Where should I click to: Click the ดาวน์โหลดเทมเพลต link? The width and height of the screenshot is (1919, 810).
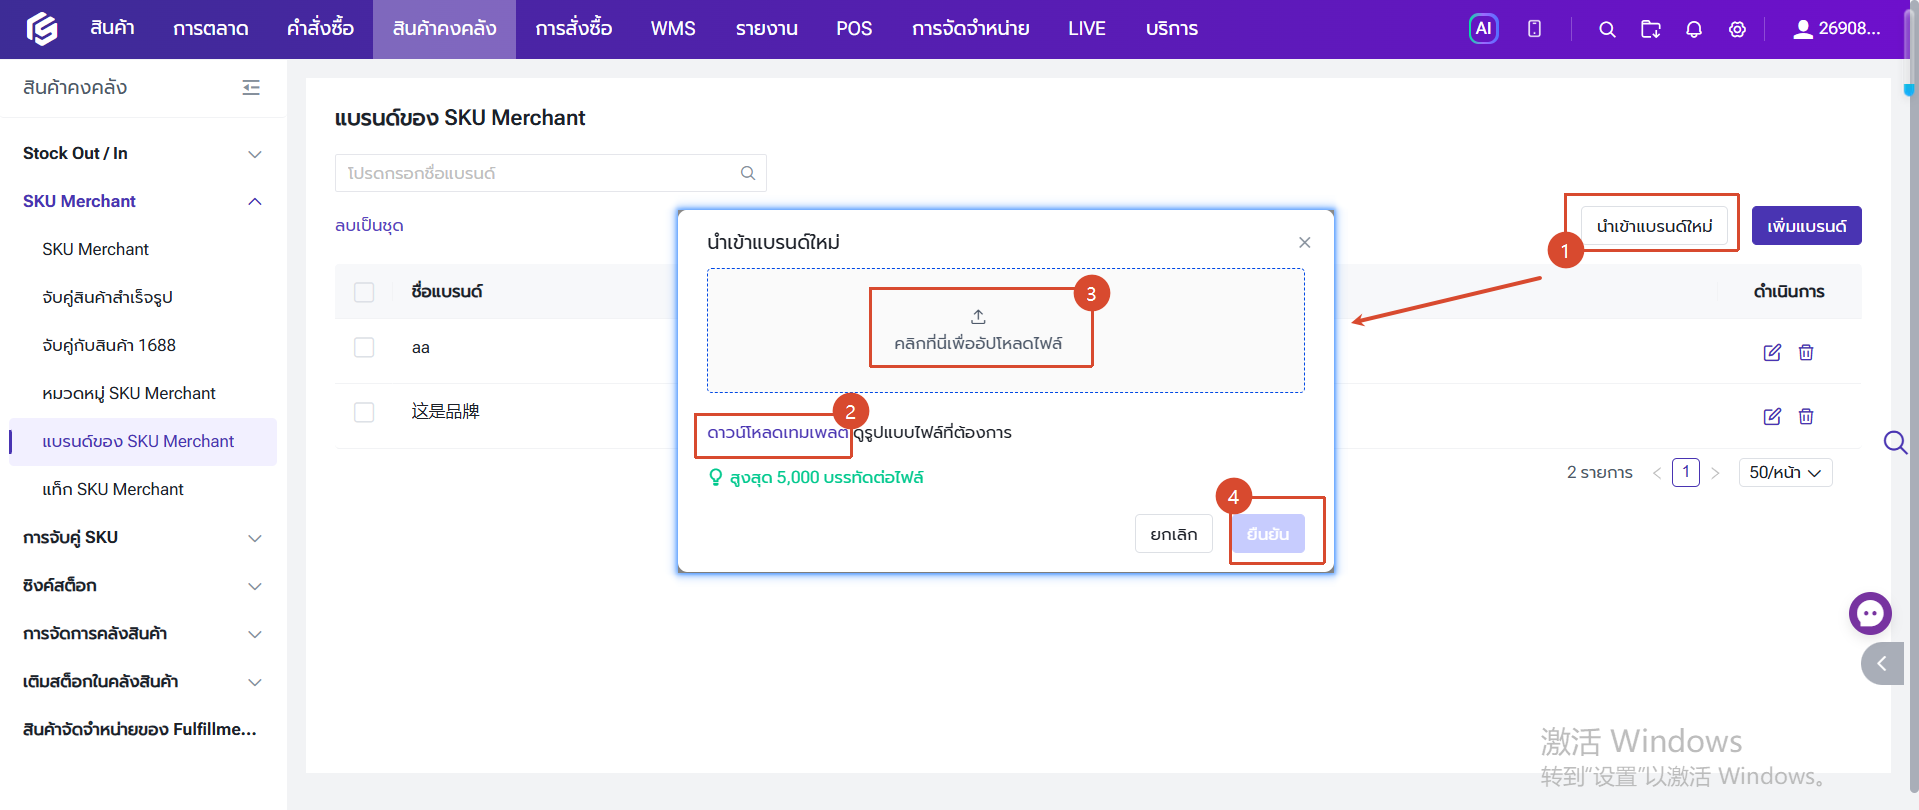click(x=777, y=433)
